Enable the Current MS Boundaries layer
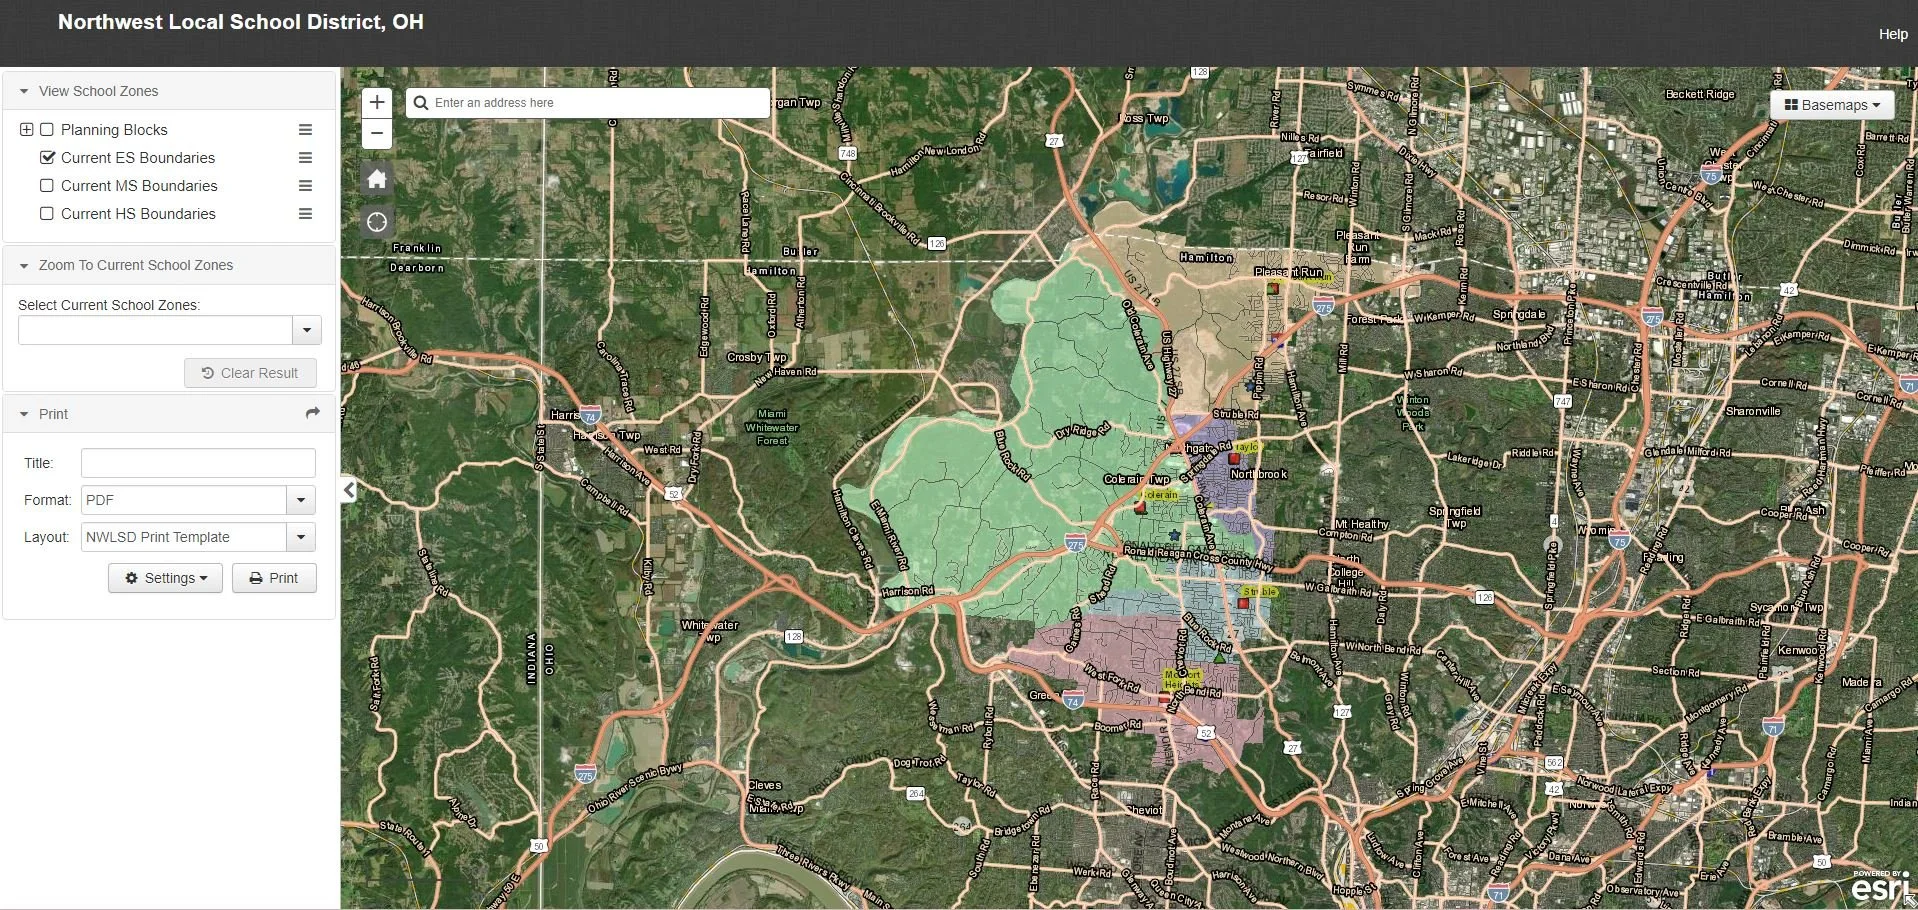 tap(46, 185)
